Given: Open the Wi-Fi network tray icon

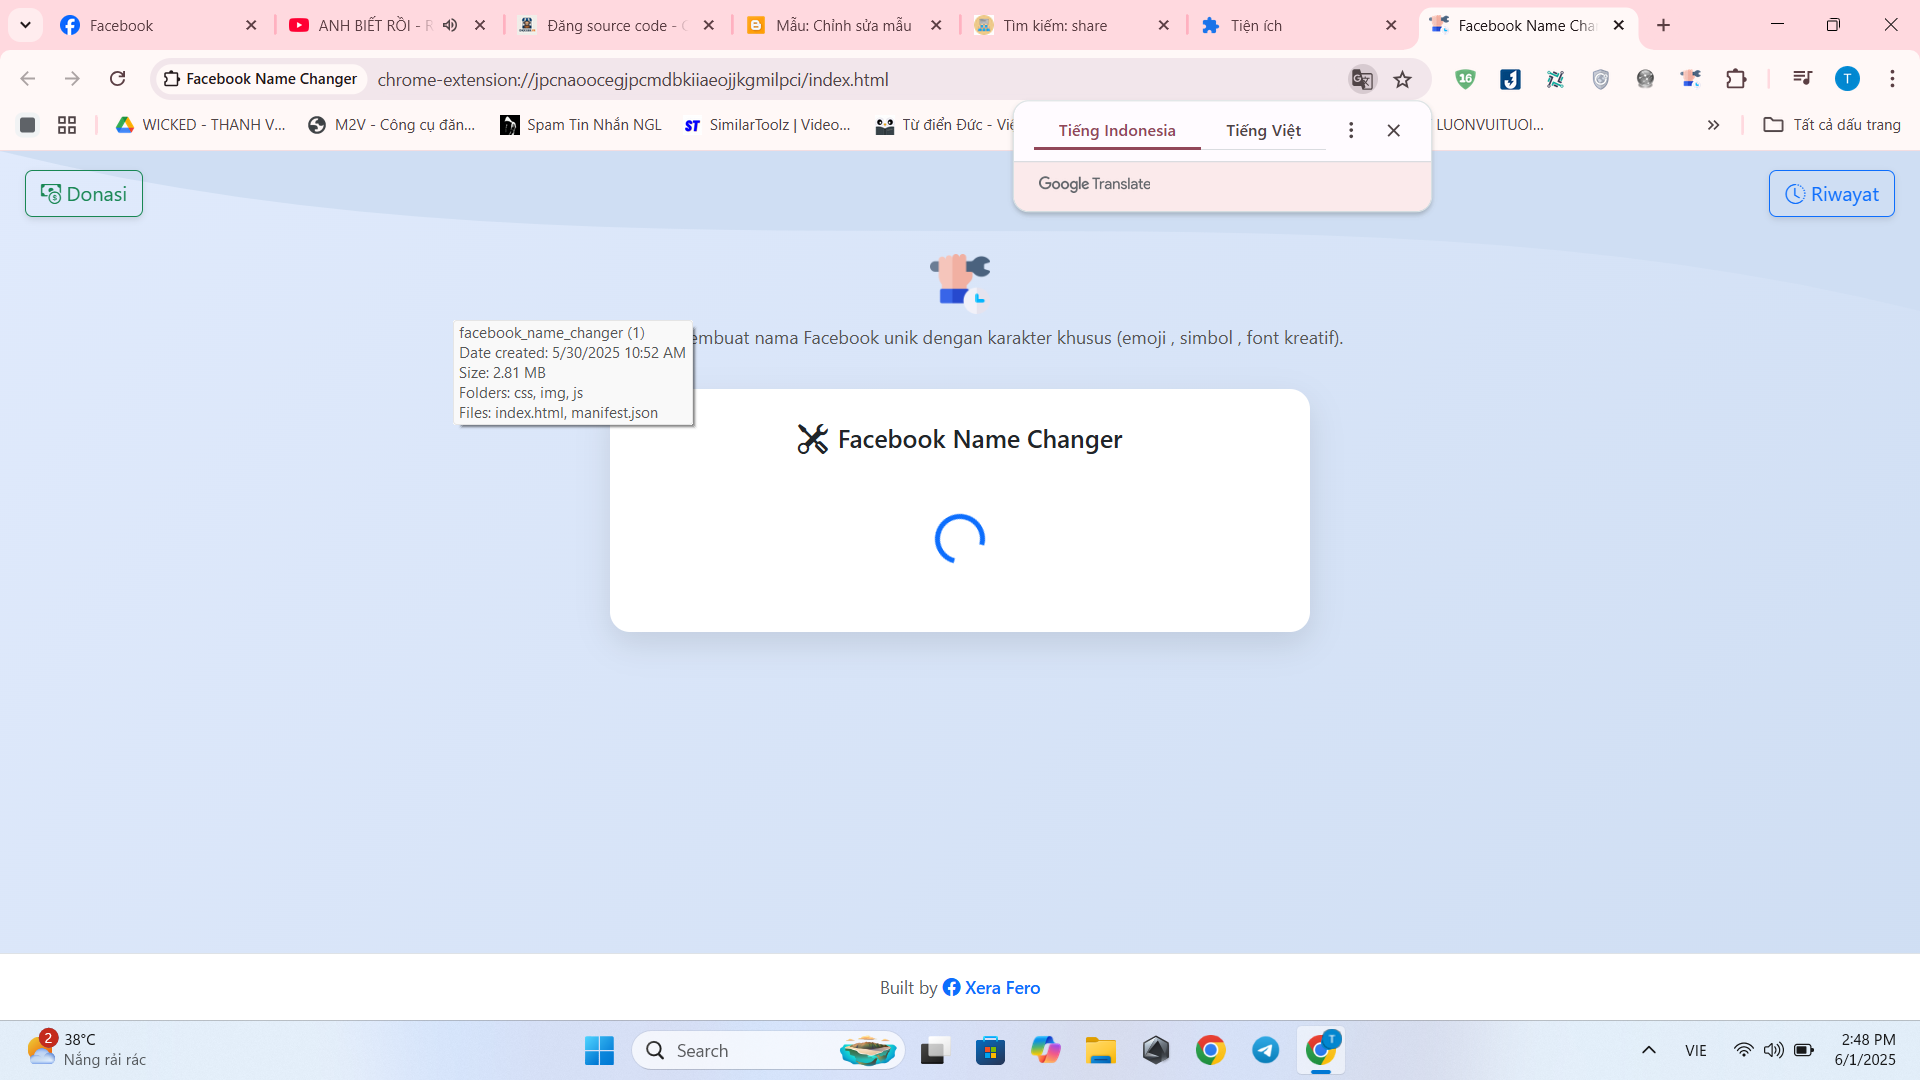Looking at the screenshot, I should coord(1743,1050).
